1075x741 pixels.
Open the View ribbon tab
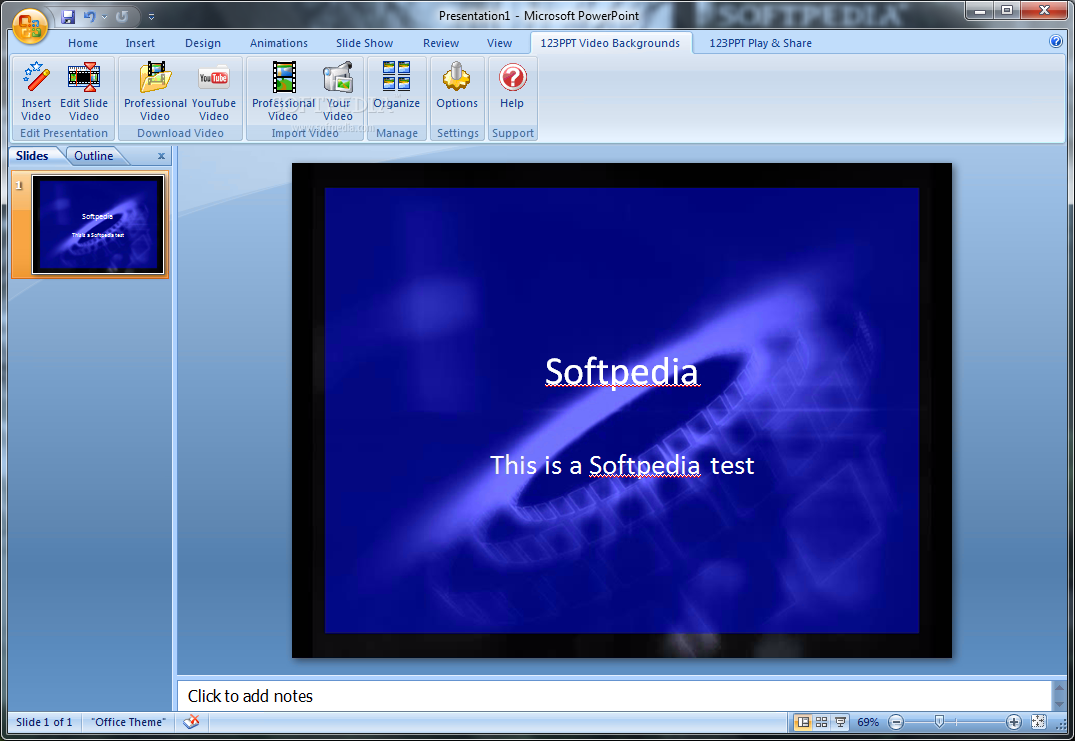point(499,42)
